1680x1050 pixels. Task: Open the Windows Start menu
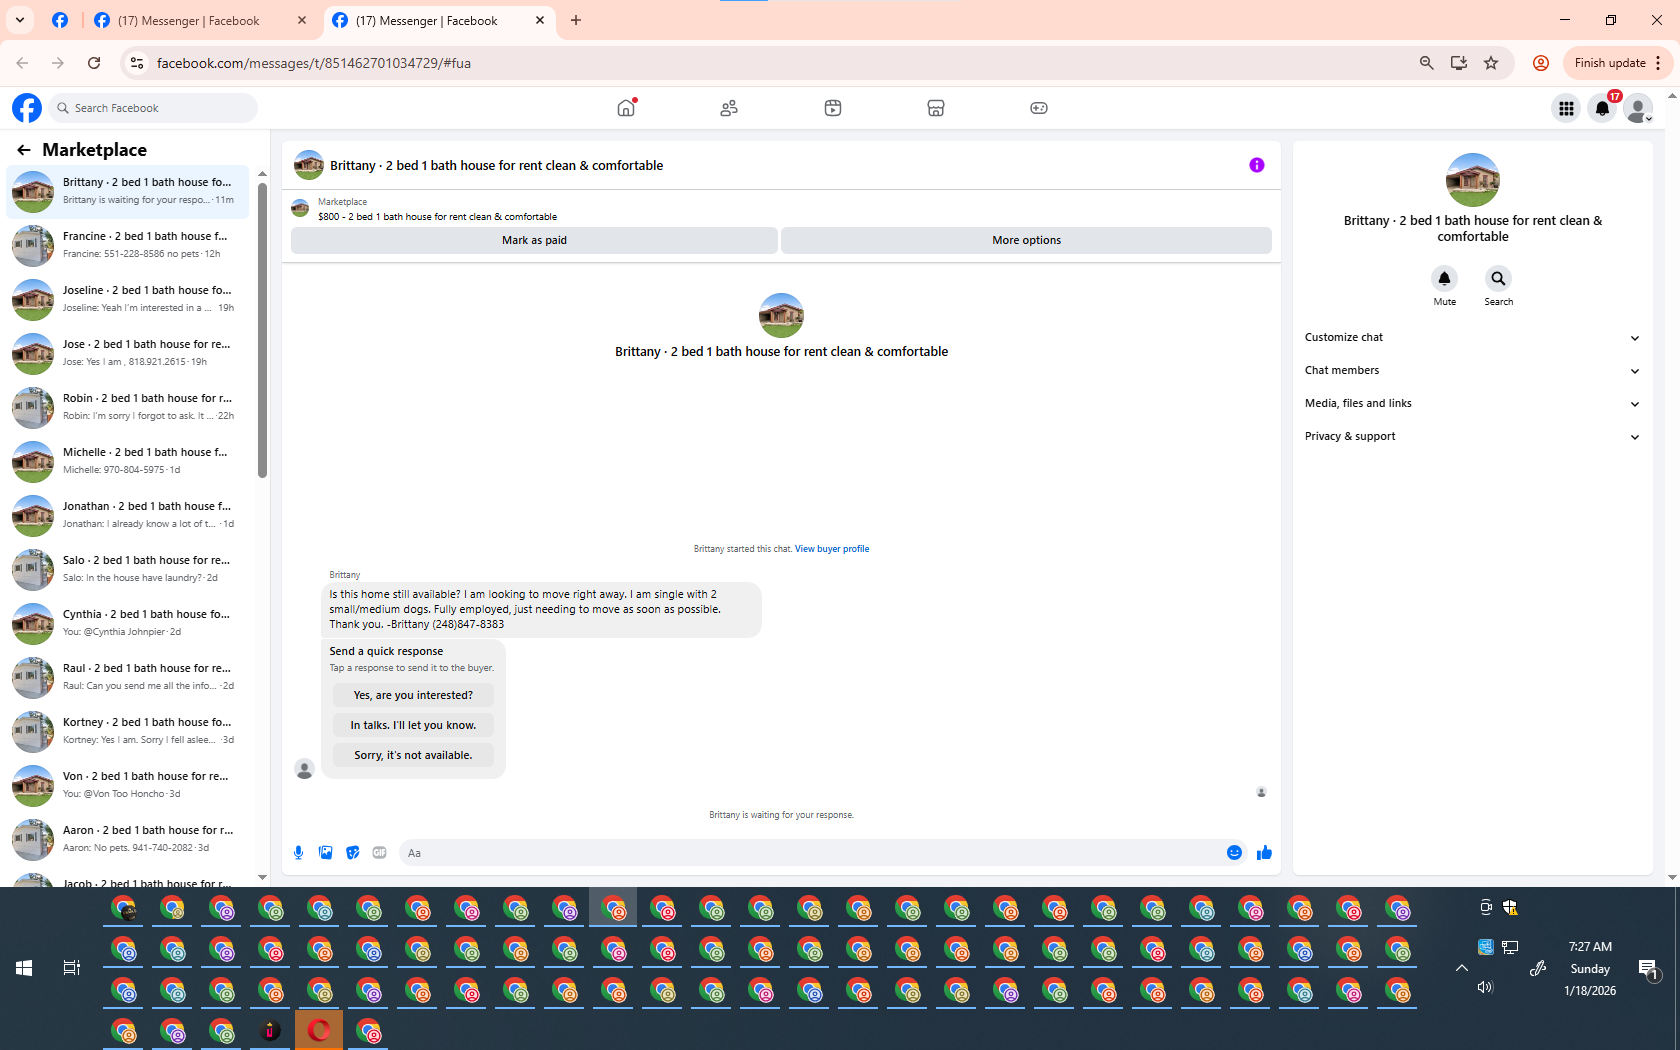(x=24, y=968)
